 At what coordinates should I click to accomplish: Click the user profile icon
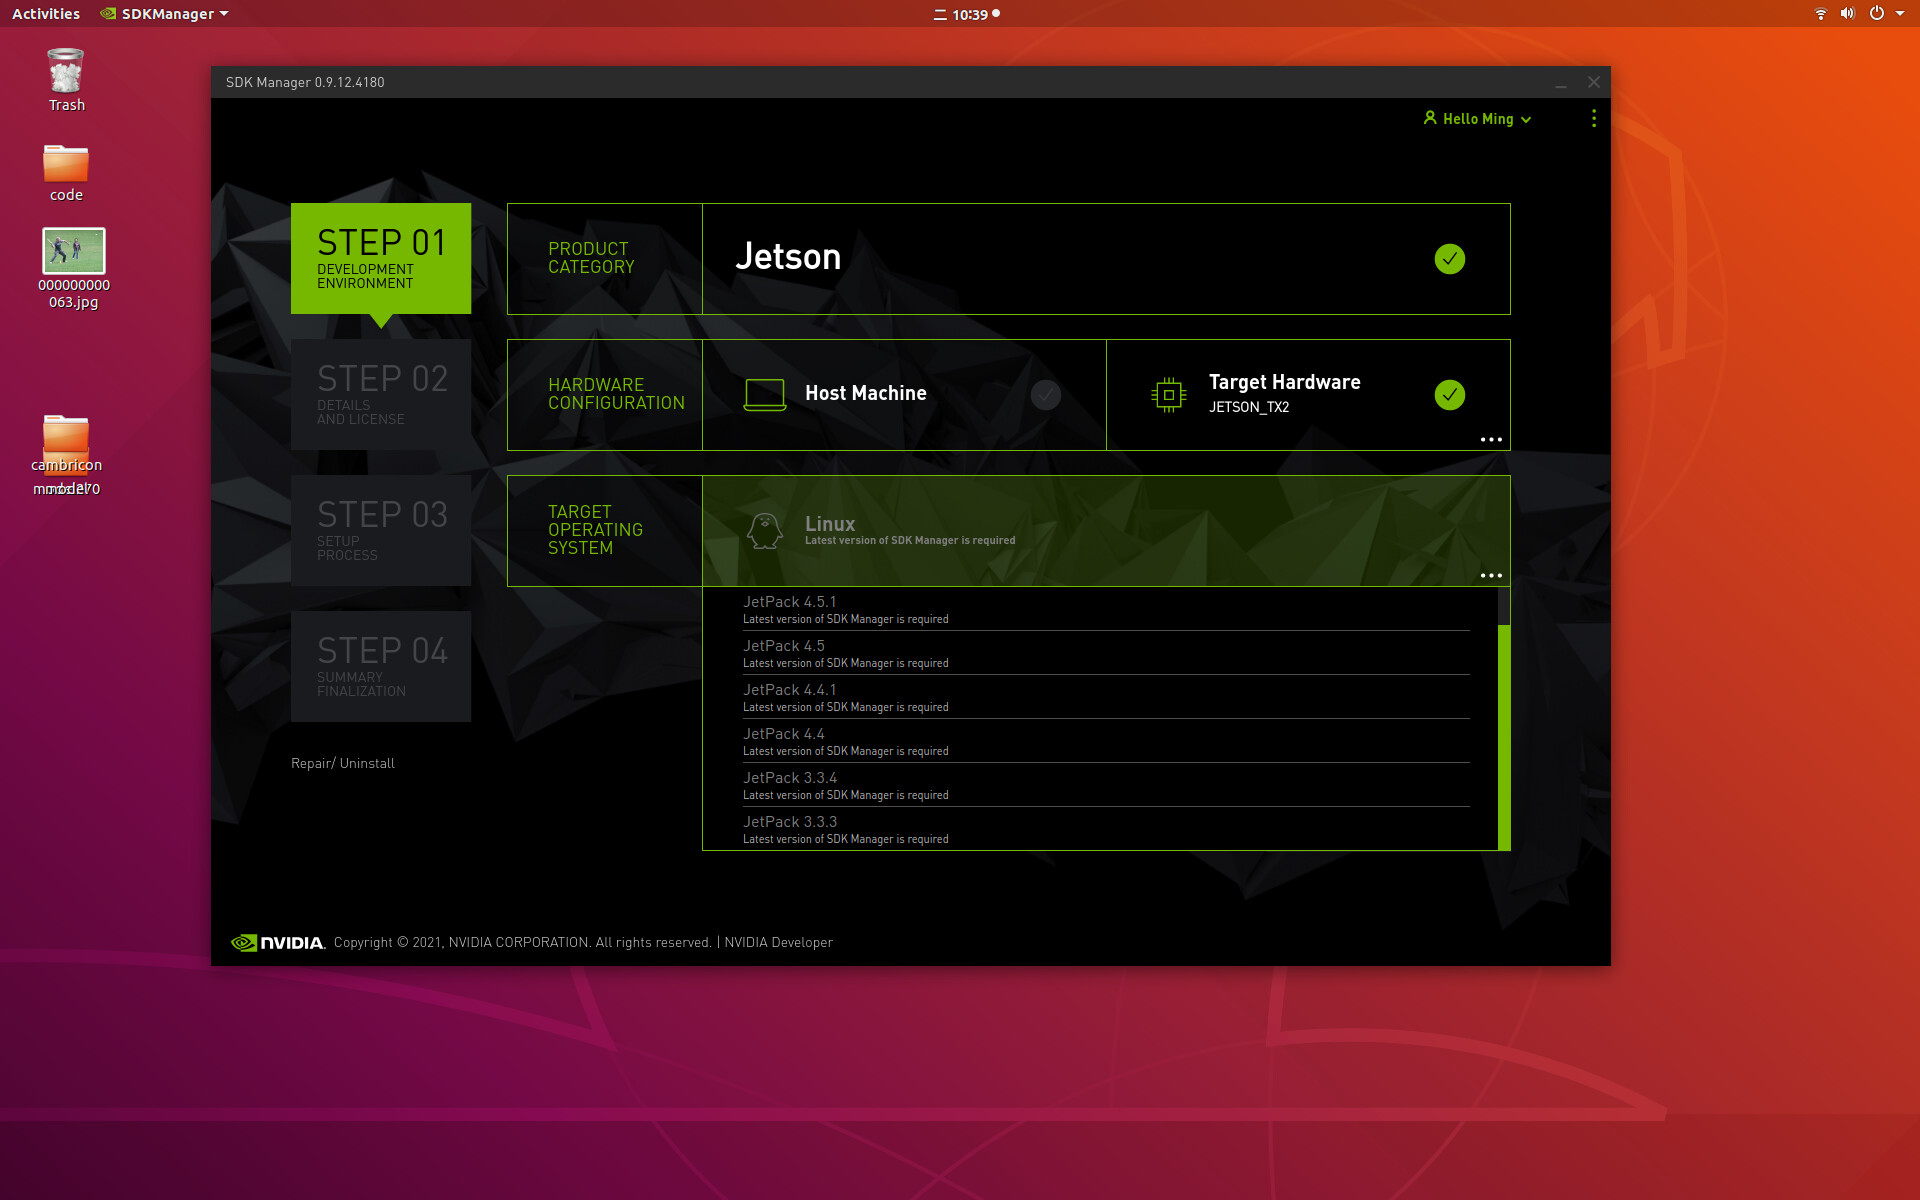[1430, 118]
